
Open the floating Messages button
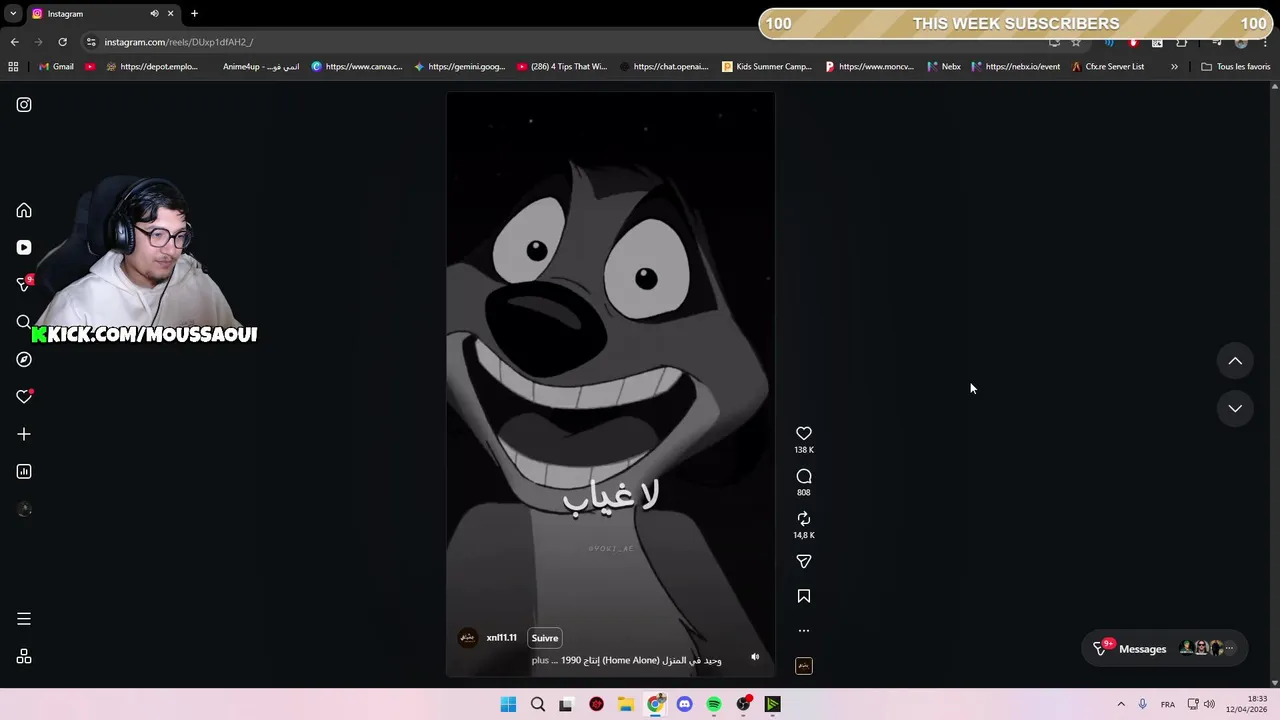click(x=1164, y=649)
